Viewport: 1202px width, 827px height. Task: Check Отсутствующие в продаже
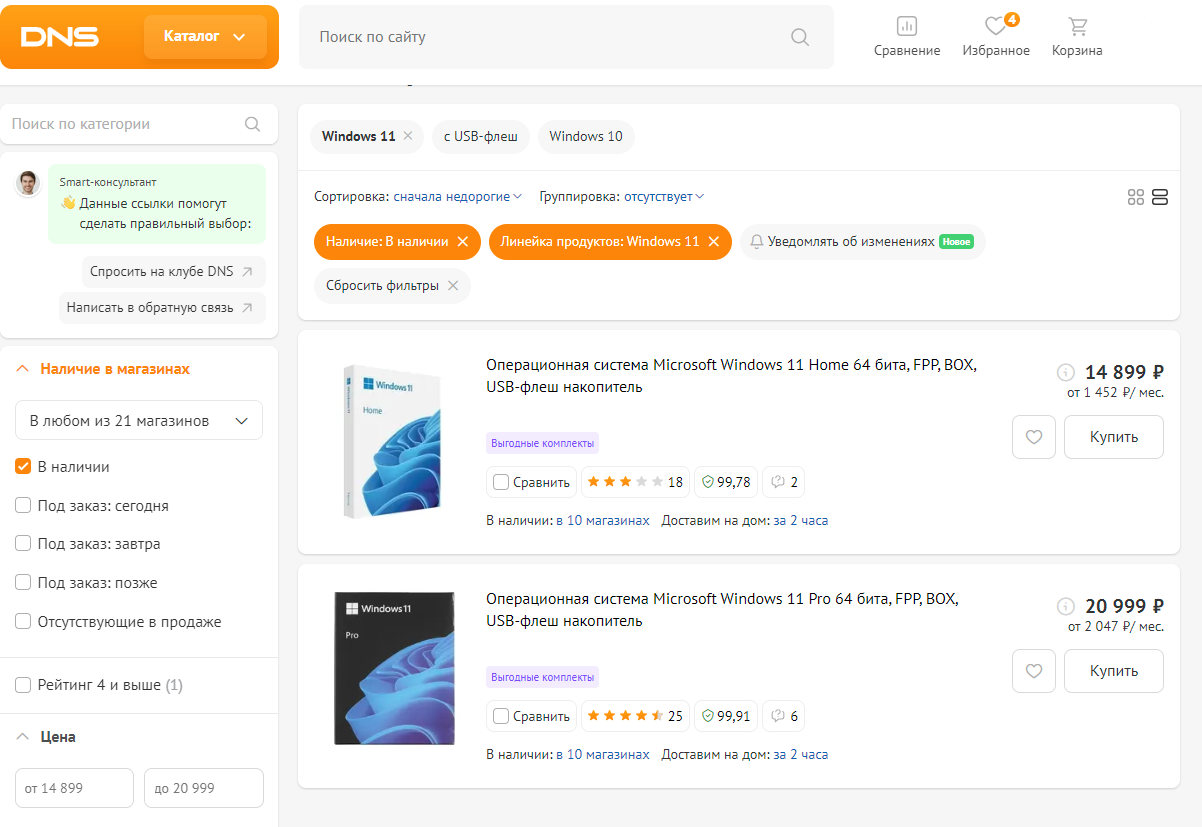[x=23, y=622]
